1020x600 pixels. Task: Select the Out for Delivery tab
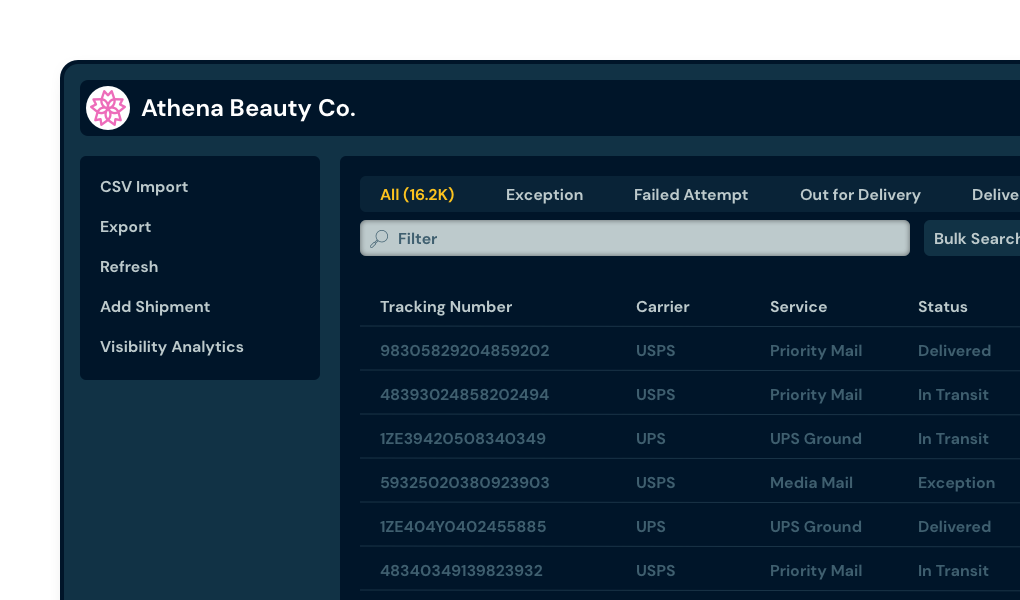860,194
